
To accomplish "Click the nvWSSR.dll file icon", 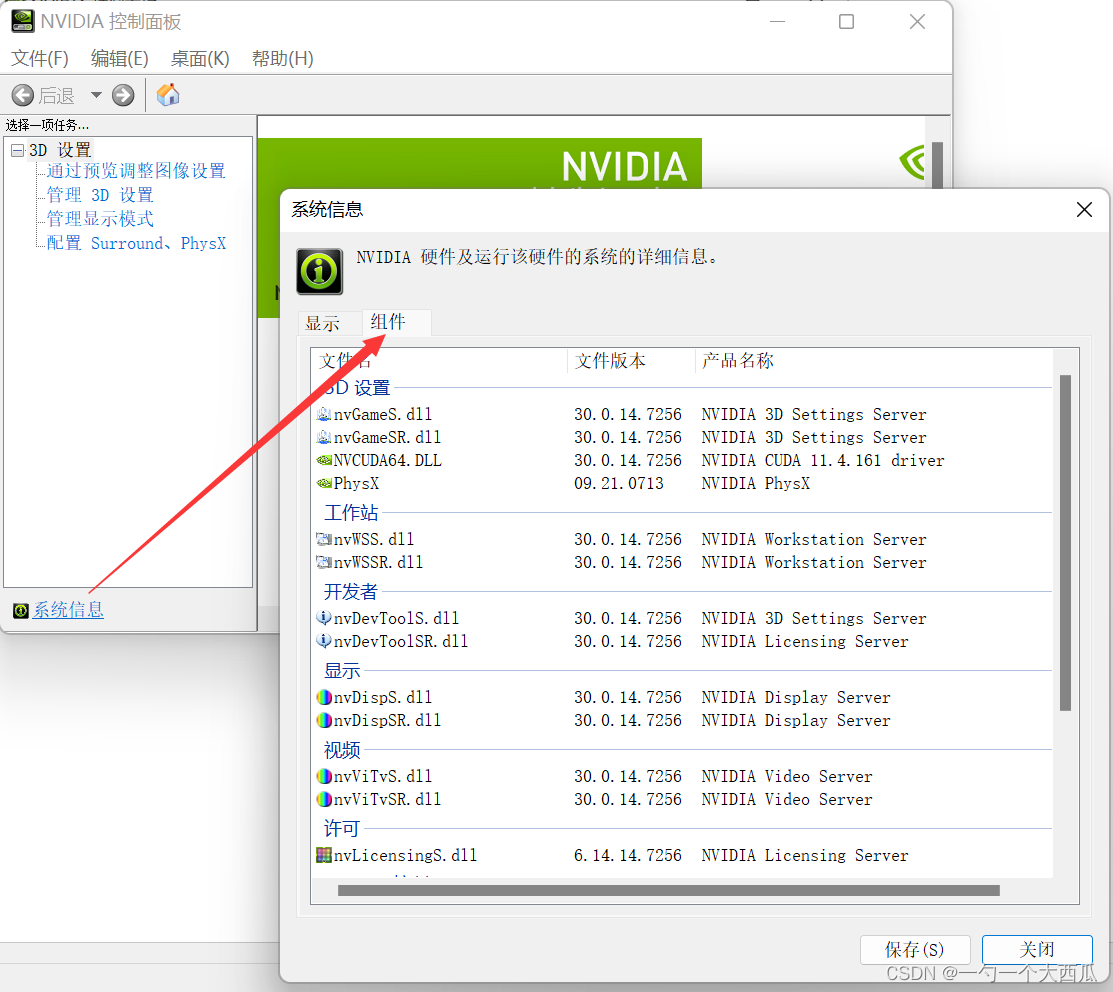I will pyautogui.click(x=324, y=561).
